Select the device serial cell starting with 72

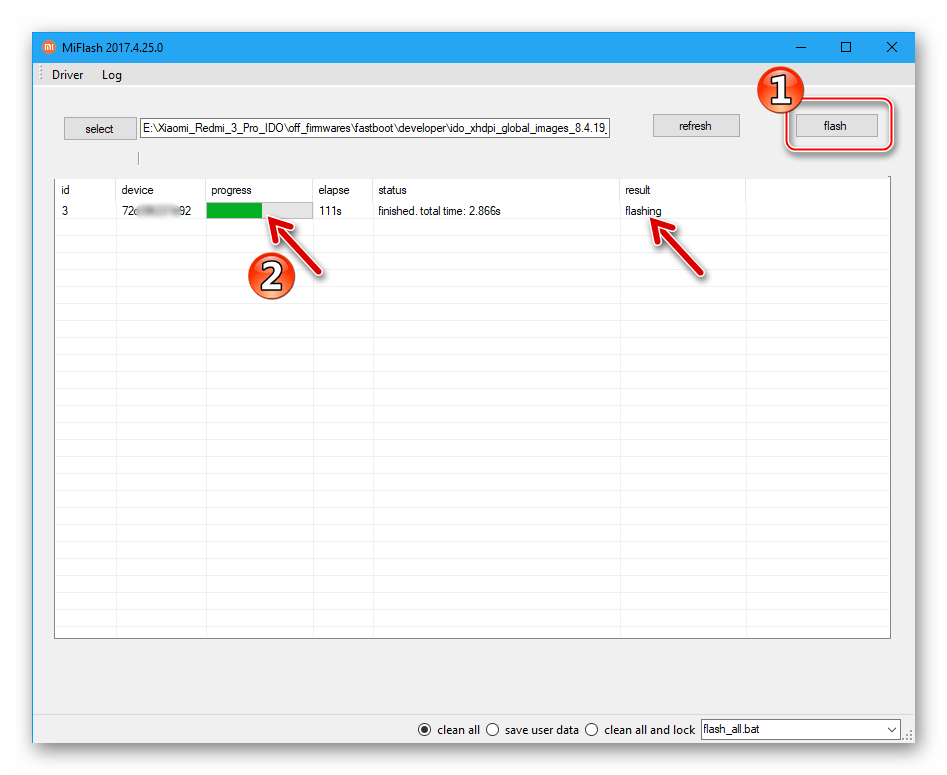pos(156,211)
